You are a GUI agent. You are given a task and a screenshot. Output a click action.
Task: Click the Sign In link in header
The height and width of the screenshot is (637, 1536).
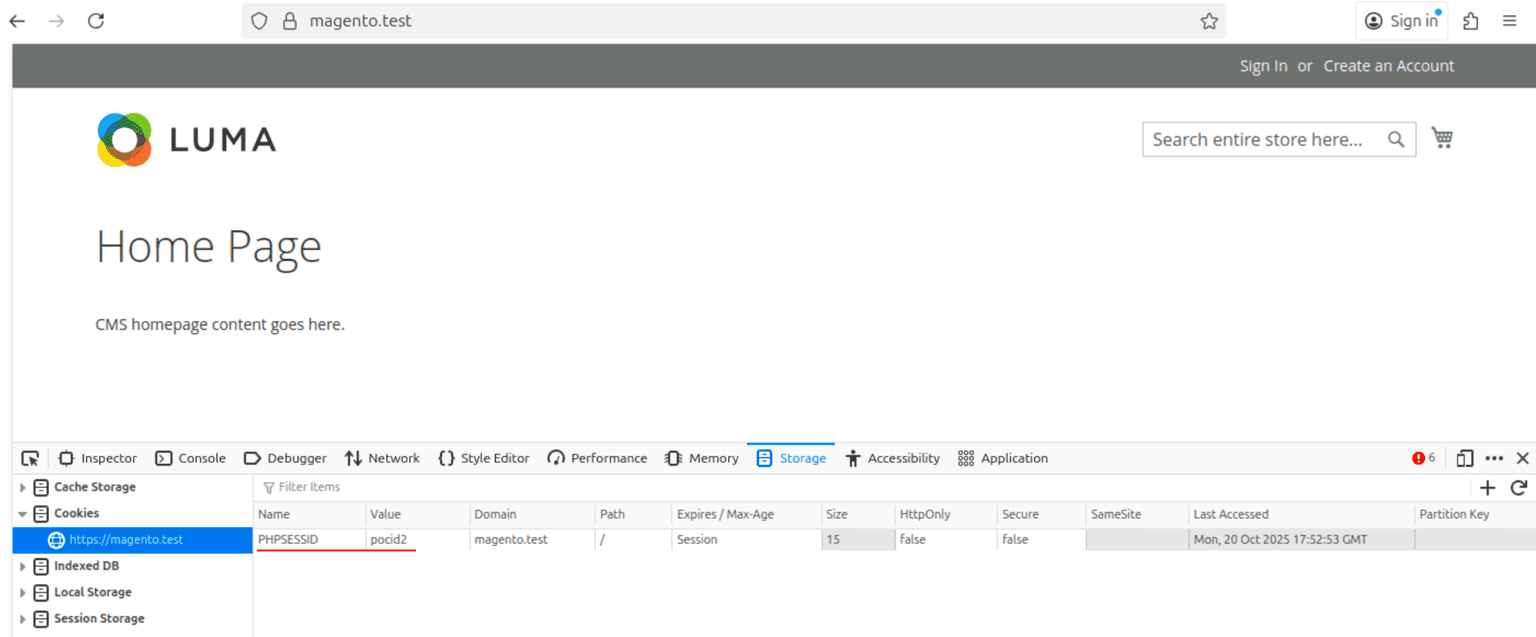(x=1263, y=66)
